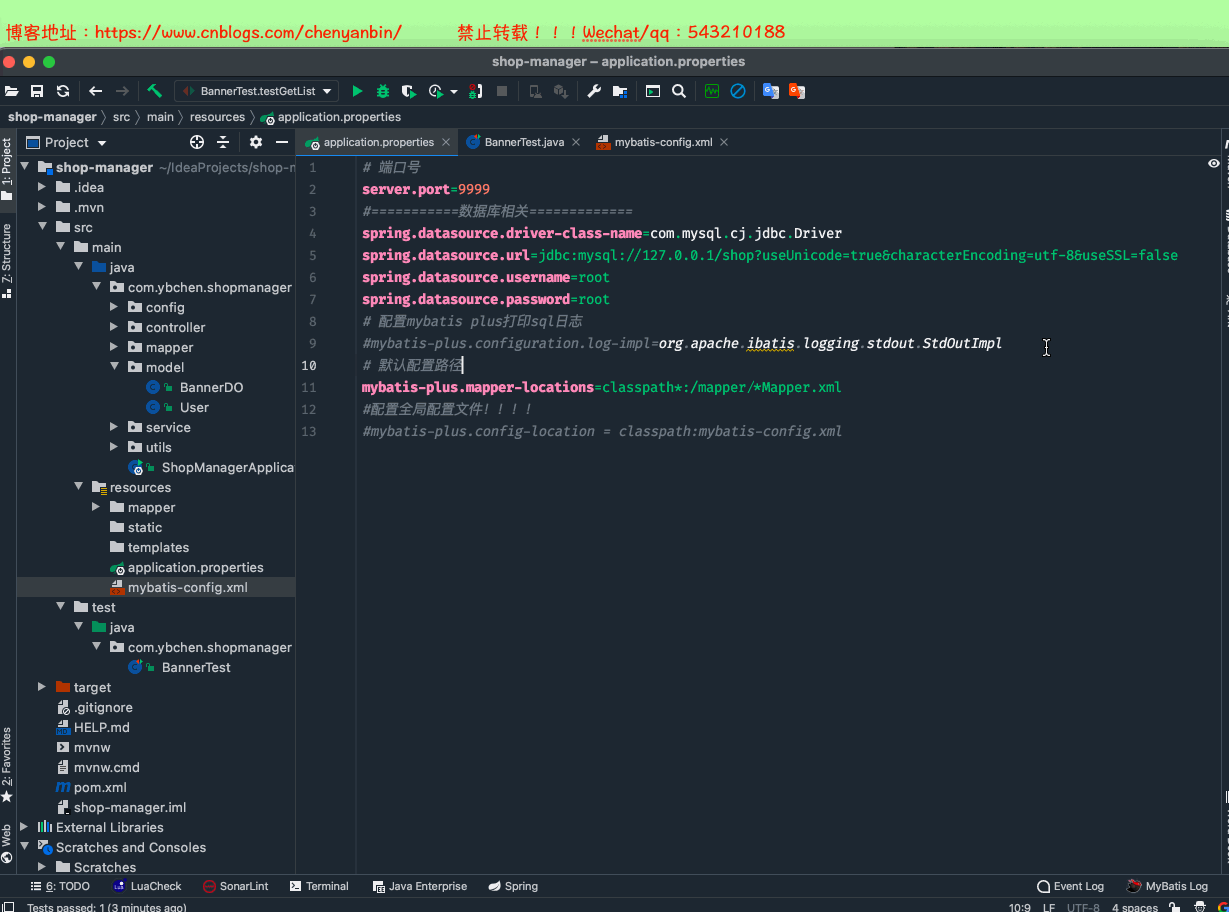1229x912 pixels.
Task: Switch to mybatis-config.xml tab
Action: 663,142
